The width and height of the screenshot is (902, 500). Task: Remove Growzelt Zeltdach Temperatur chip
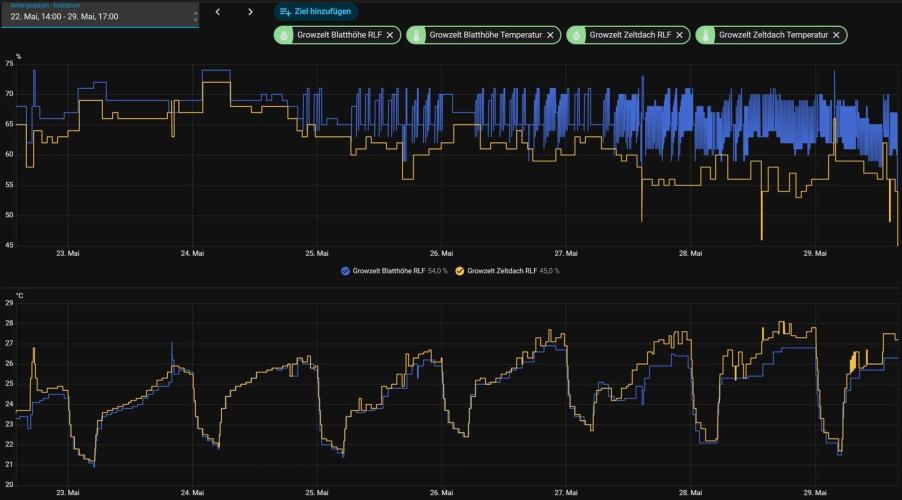pyautogui.click(x=836, y=35)
